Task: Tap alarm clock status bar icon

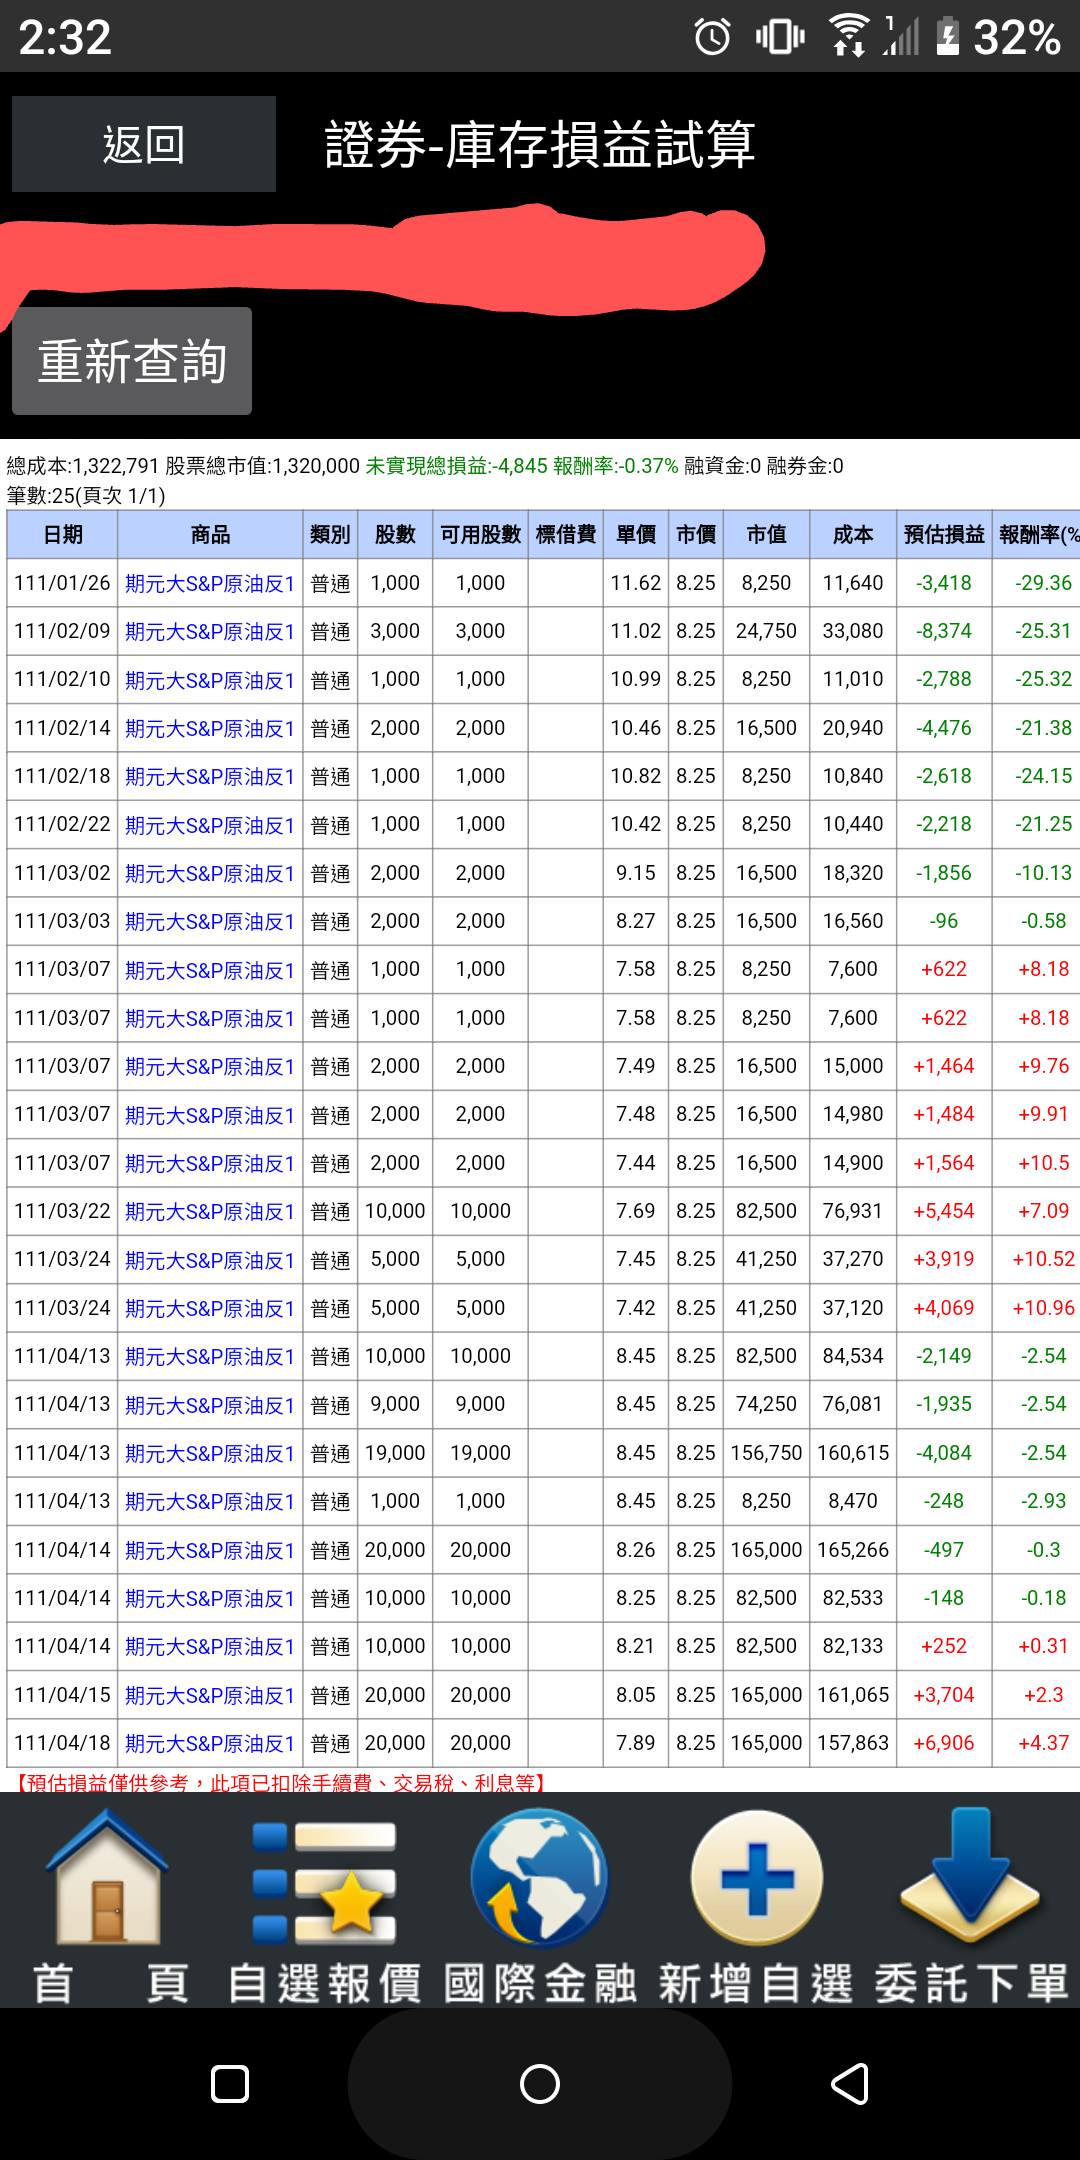Action: [x=712, y=37]
